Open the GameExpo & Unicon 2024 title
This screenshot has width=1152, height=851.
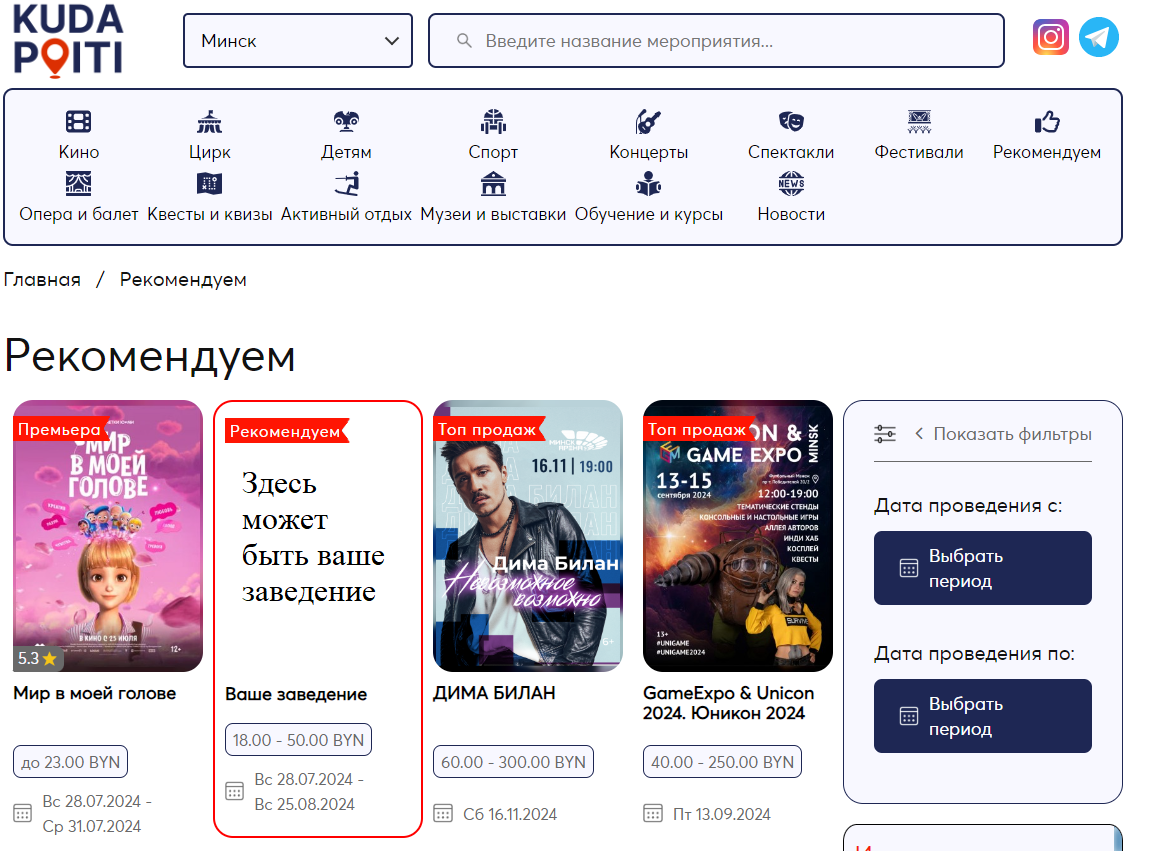click(729, 703)
